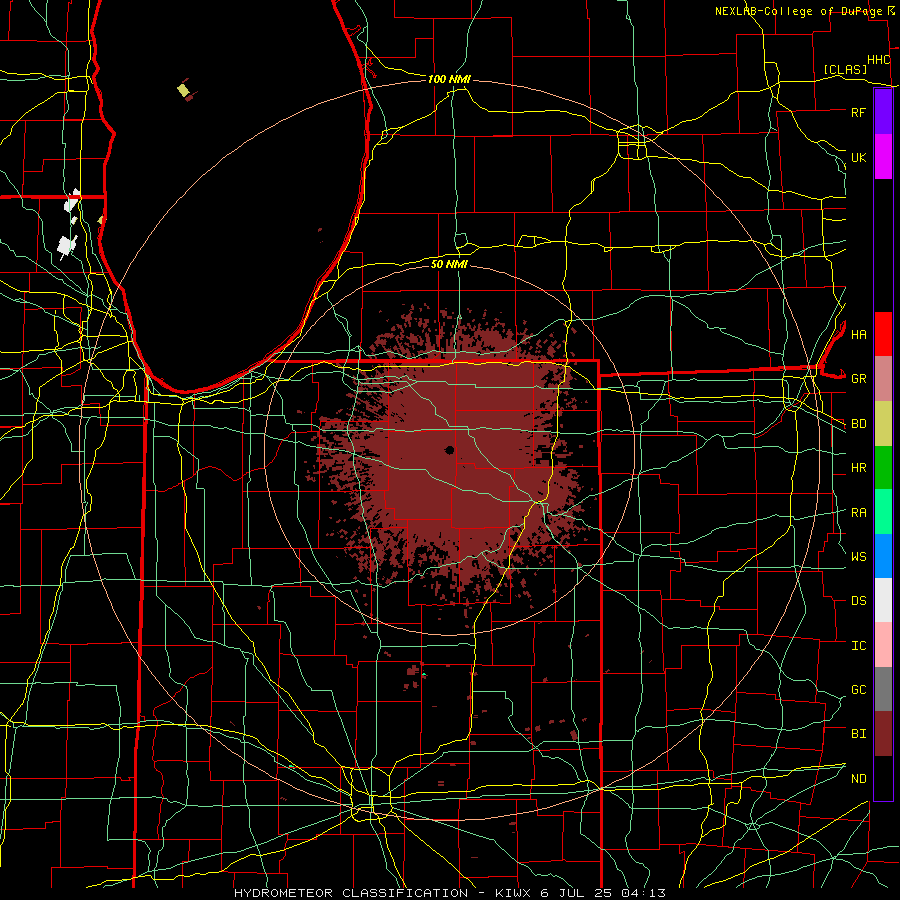This screenshot has width=900, height=900.
Task: Click the HHC product code label
Action: [878, 60]
